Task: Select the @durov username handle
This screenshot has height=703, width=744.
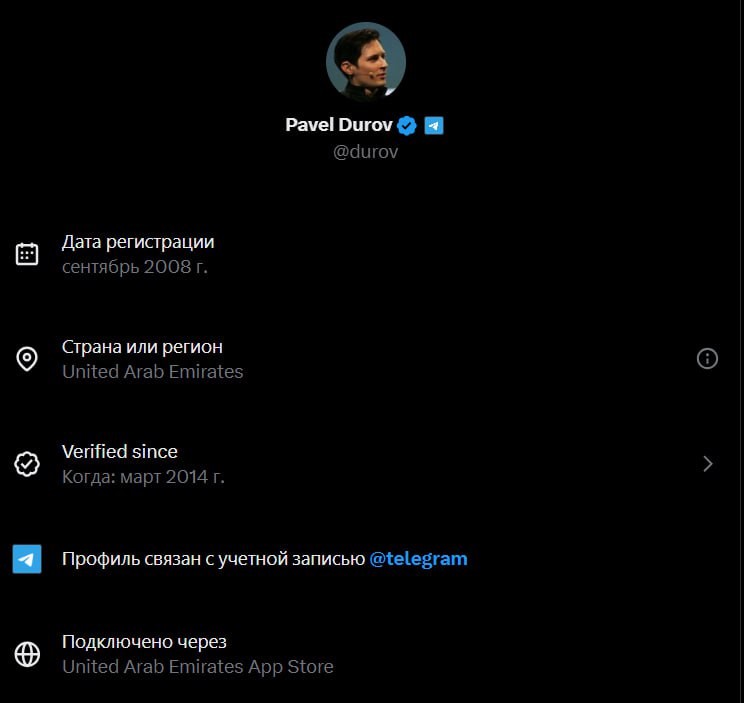Action: point(365,152)
